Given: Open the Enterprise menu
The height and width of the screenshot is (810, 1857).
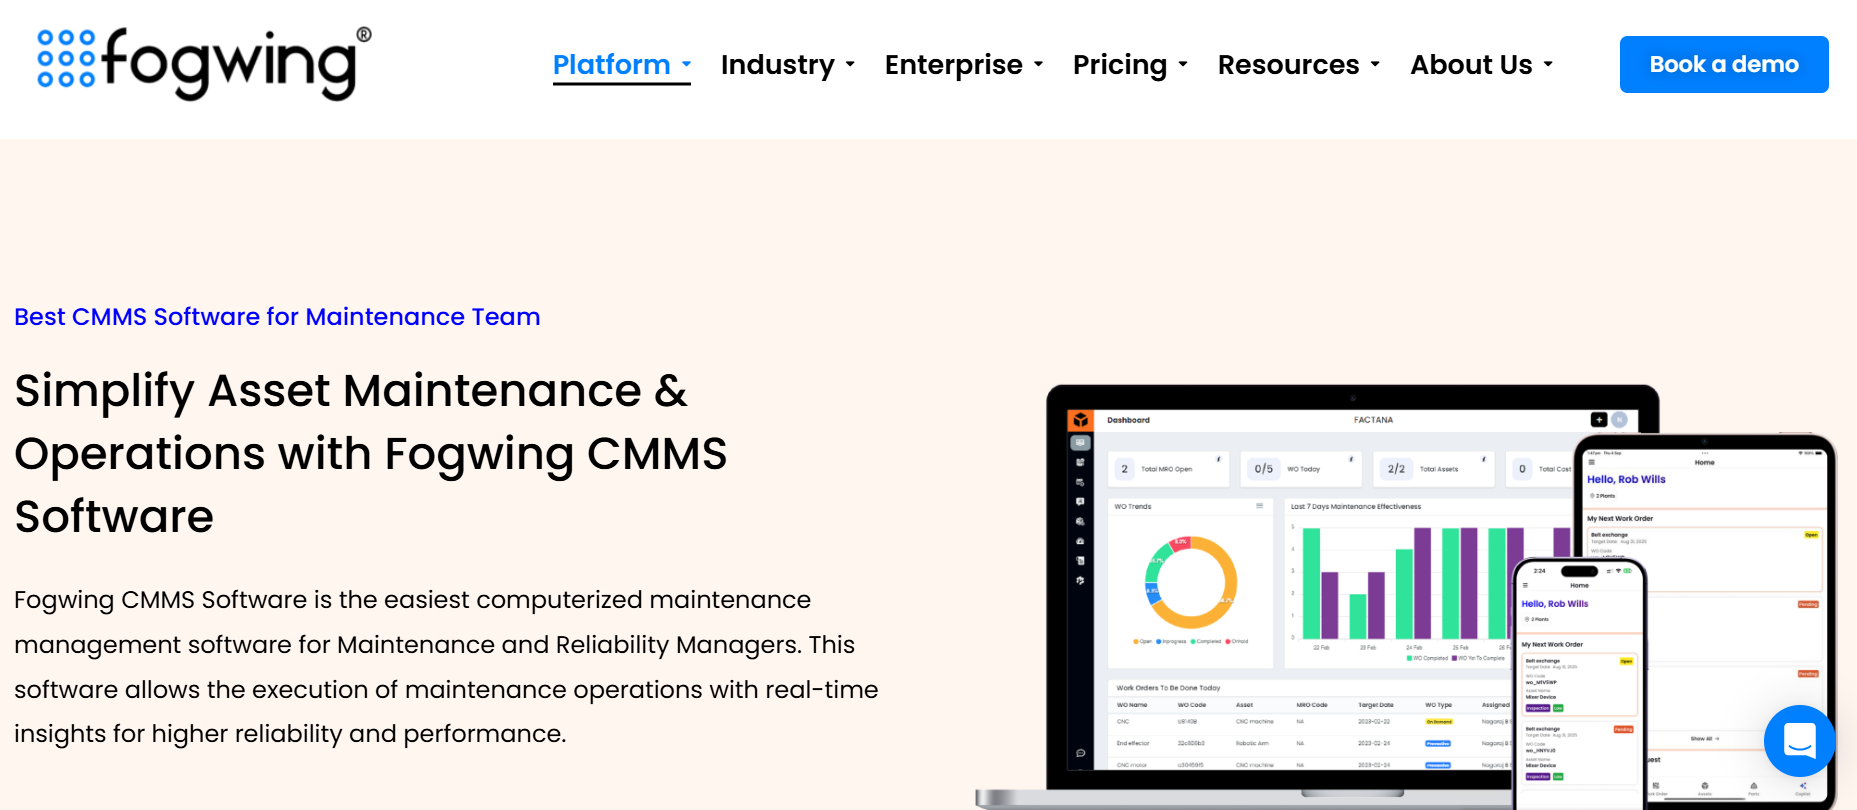Looking at the screenshot, I should coord(953,65).
